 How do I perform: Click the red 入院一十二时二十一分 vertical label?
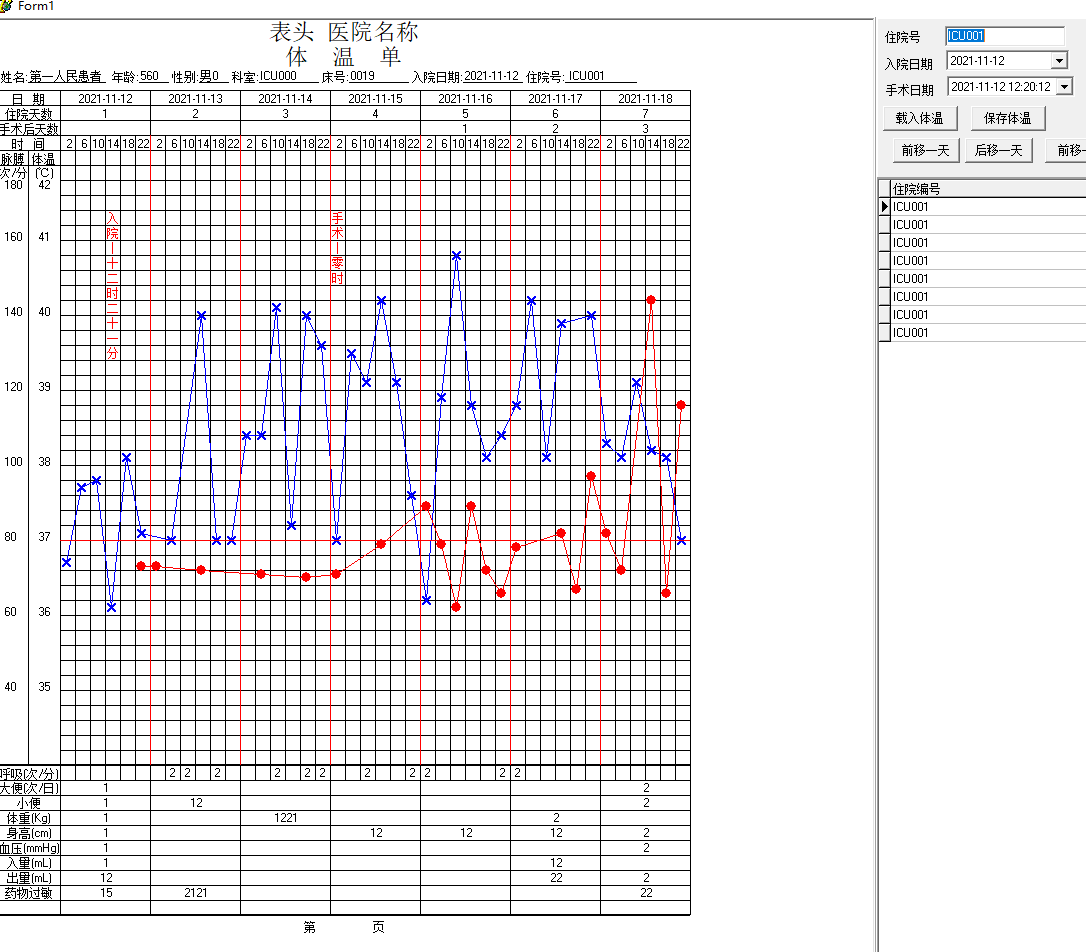click(112, 286)
